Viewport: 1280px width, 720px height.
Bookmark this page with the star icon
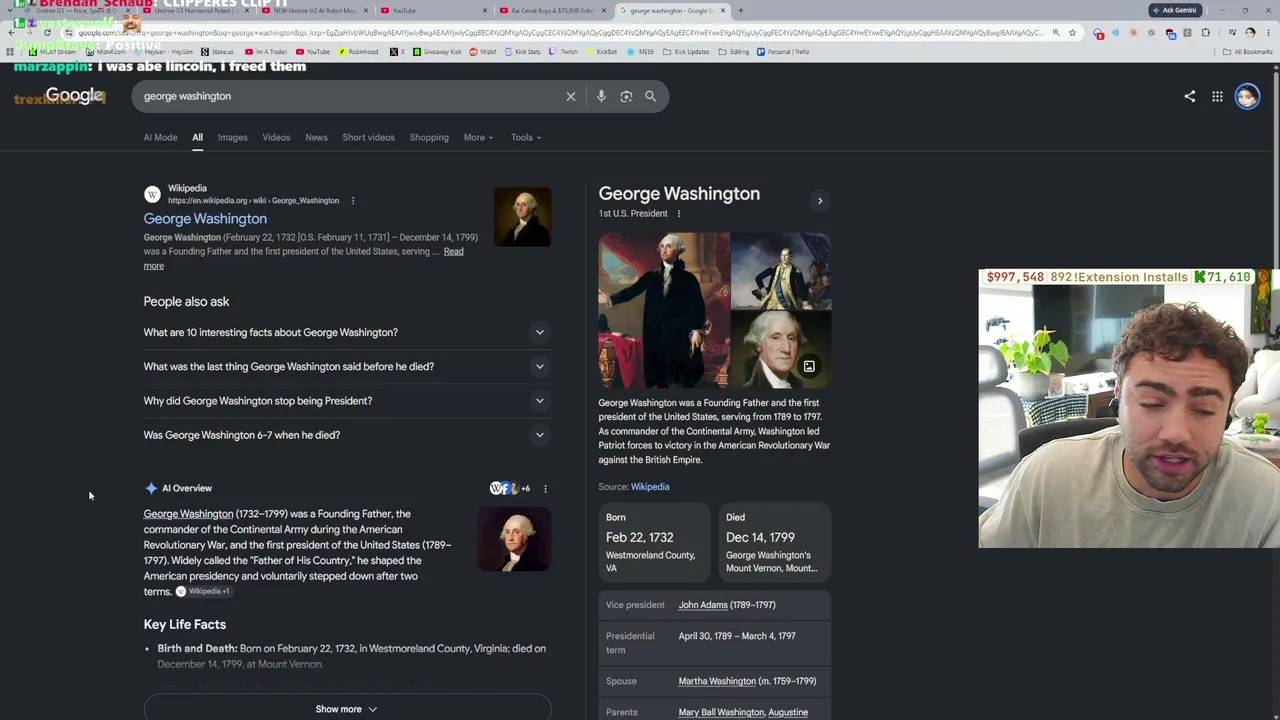[x=1072, y=32]
